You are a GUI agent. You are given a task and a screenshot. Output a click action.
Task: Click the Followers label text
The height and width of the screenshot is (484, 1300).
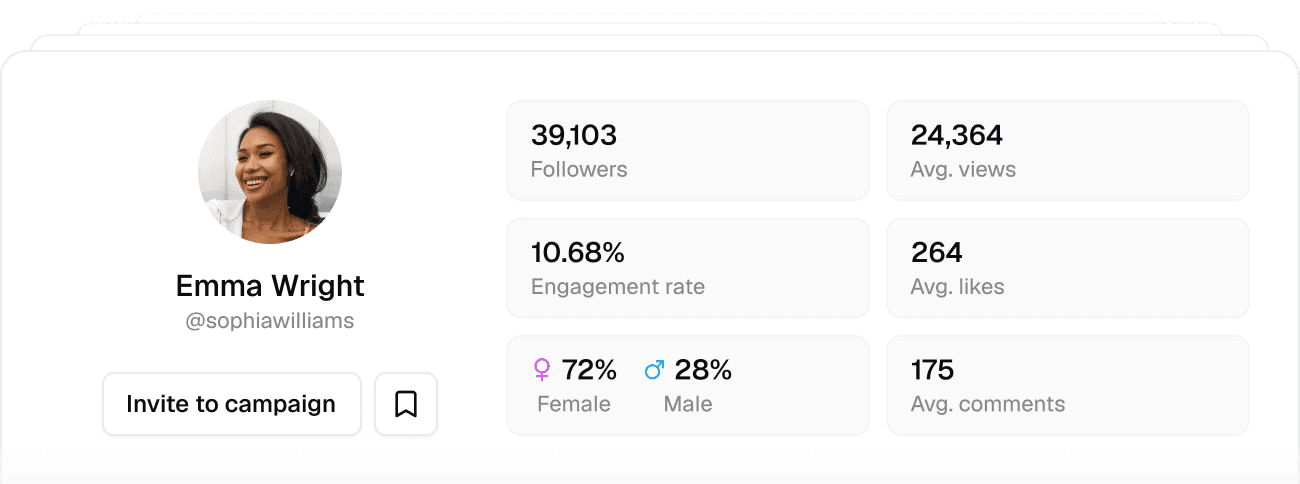coord(579,170)
